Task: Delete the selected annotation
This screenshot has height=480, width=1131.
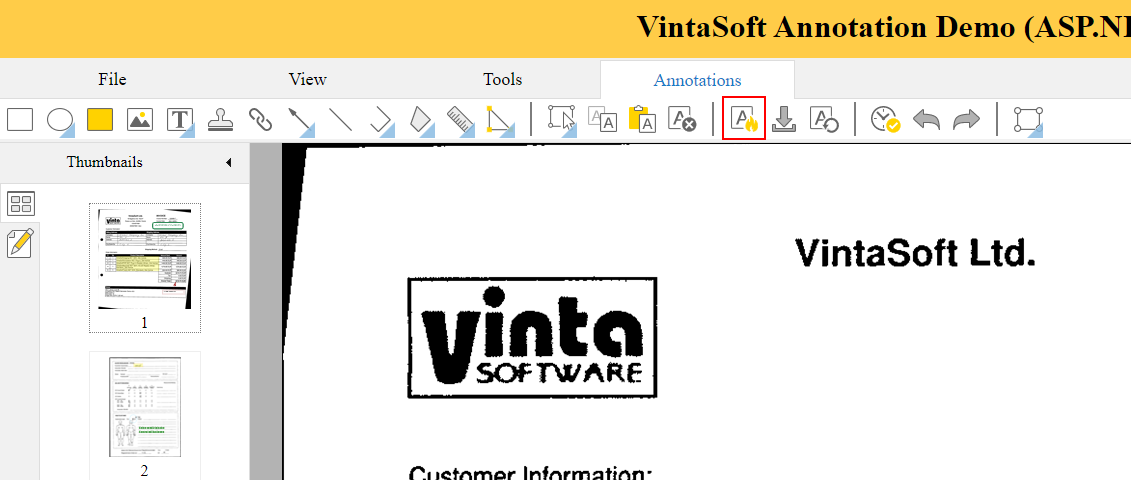Action: pyautogui.click(x=682, y=119)
